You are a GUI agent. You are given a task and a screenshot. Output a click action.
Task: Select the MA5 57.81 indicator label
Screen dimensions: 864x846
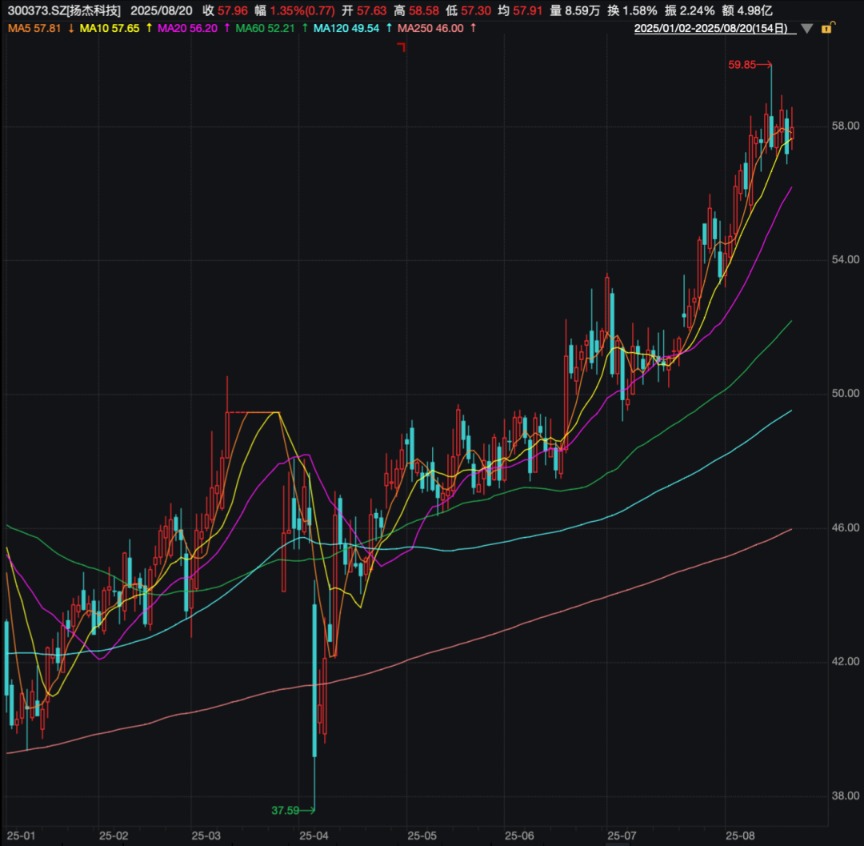click(35, 29)
